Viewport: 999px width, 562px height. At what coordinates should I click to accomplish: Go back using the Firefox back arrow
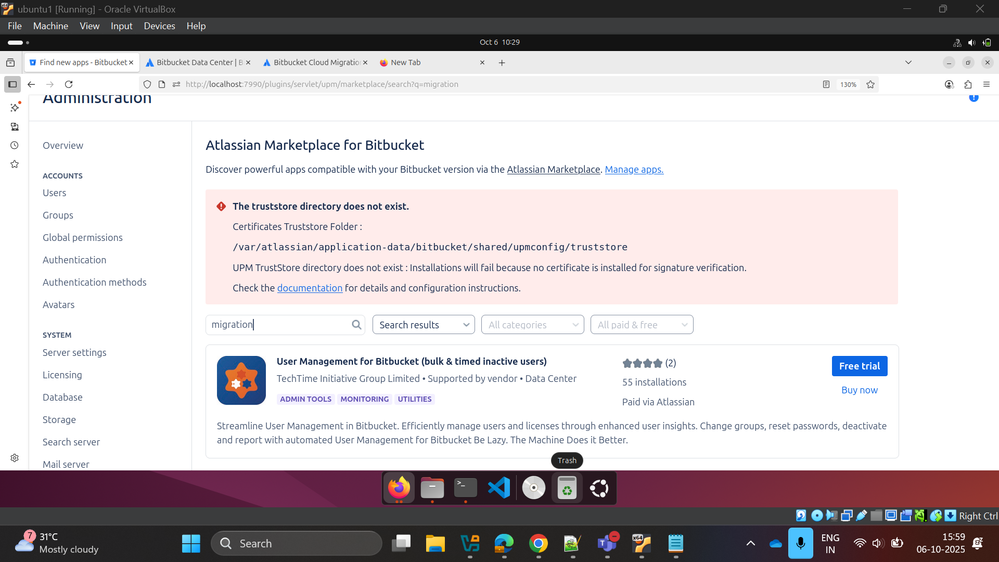pyautogui.click(x=31, y=84)
